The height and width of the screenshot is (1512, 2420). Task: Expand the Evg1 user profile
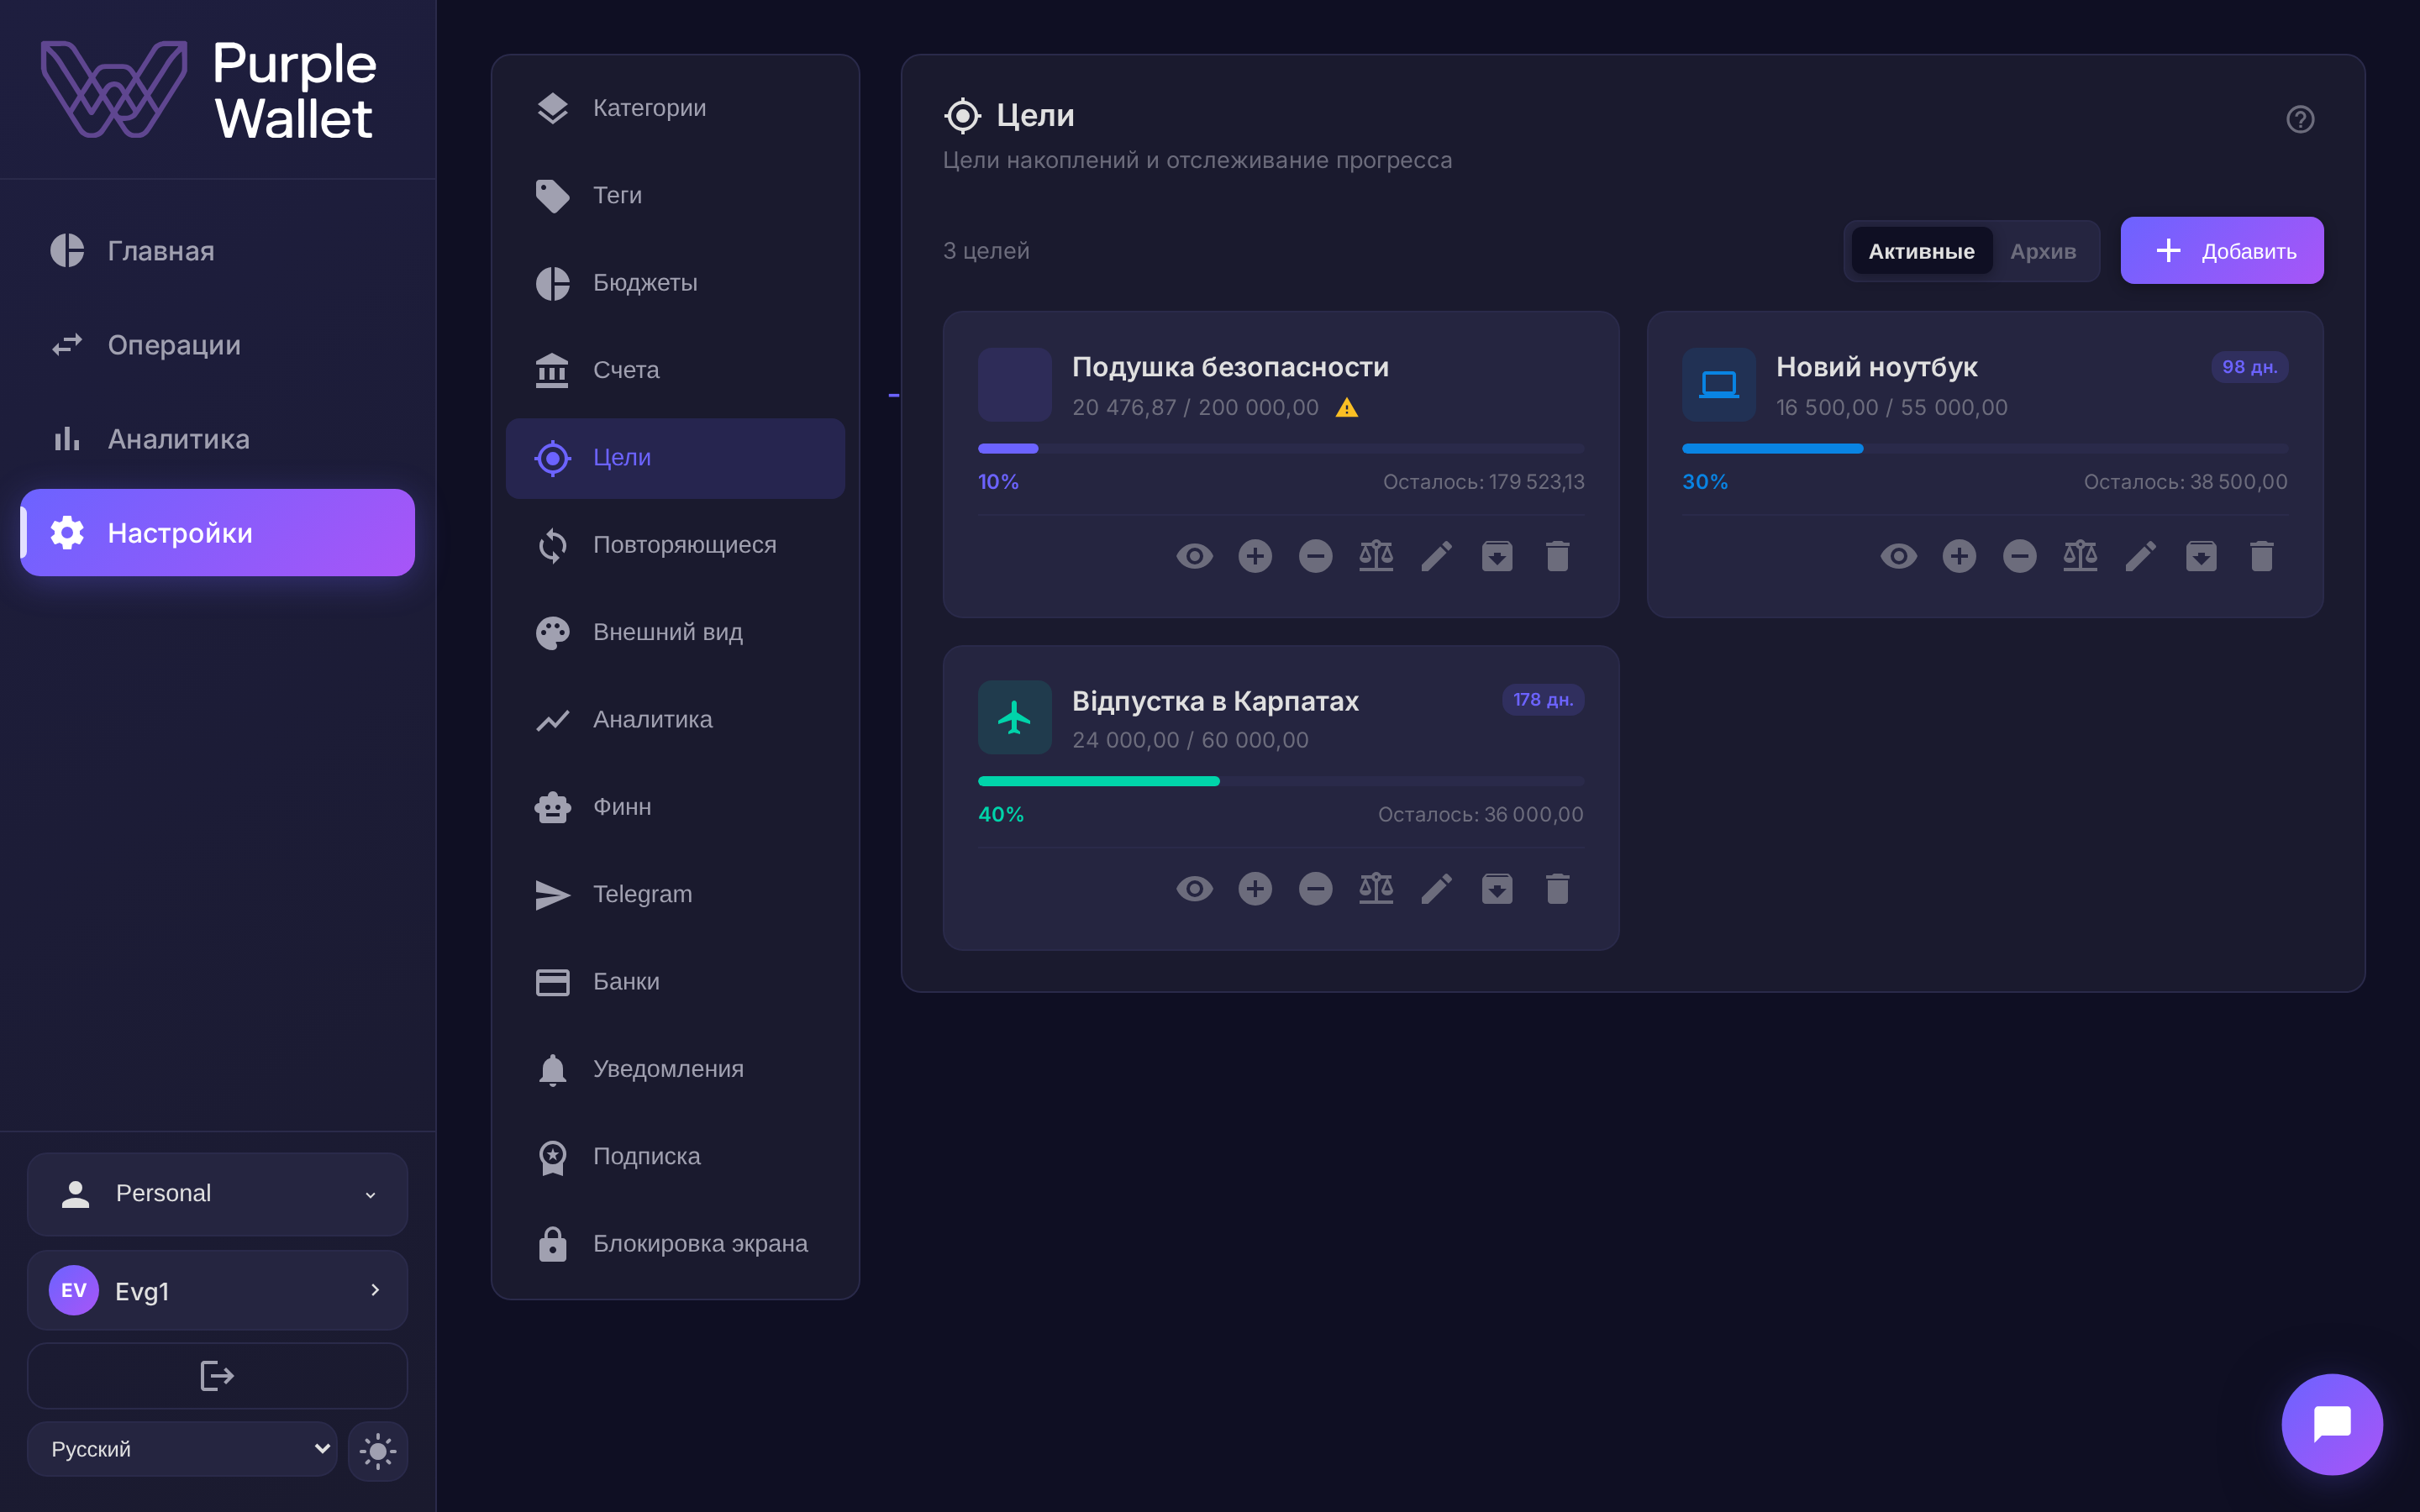click(x=217, y=1290)
